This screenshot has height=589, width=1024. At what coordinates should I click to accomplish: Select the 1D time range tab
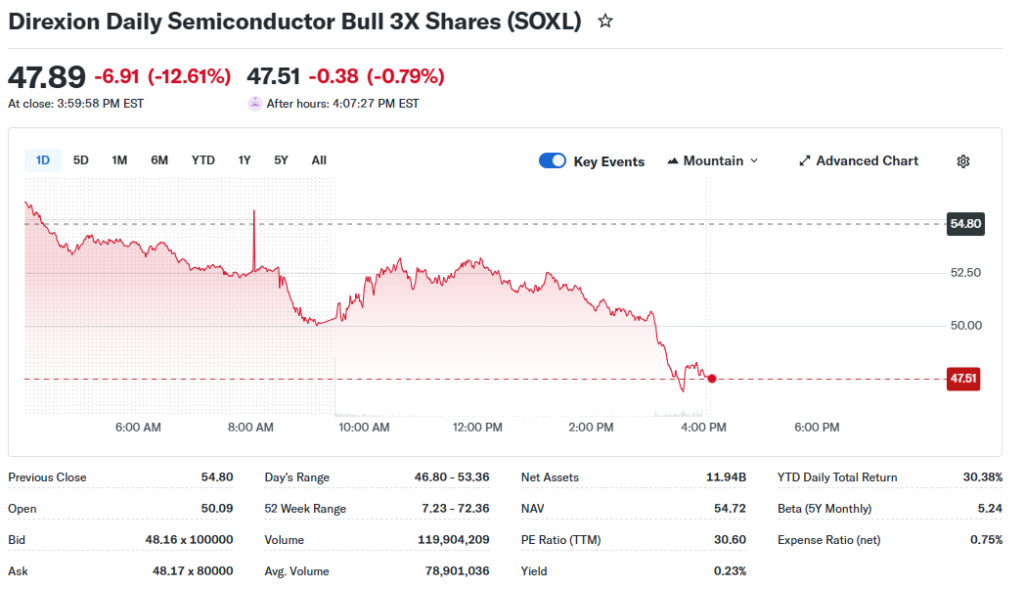(43, 160)
